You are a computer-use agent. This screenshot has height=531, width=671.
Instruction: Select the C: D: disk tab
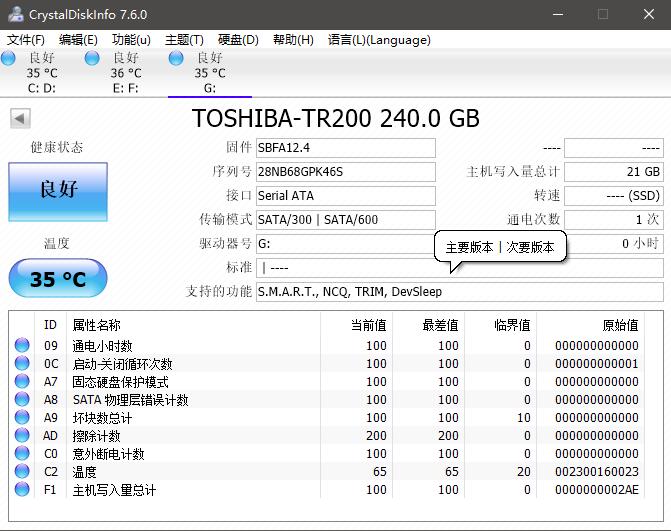[42, 73]
